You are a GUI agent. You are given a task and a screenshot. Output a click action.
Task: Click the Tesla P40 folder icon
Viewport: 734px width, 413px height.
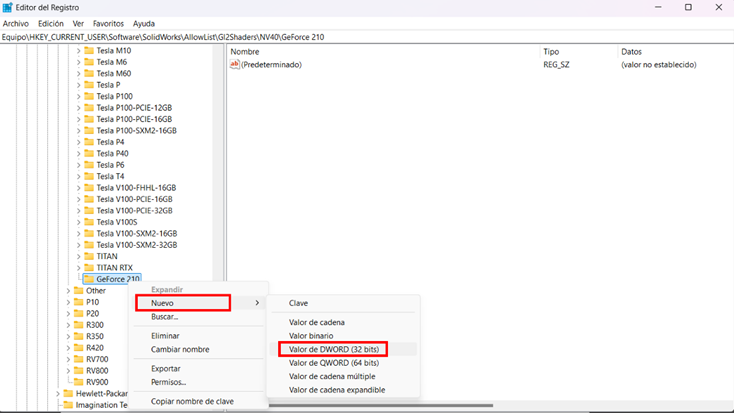(89, 153)
